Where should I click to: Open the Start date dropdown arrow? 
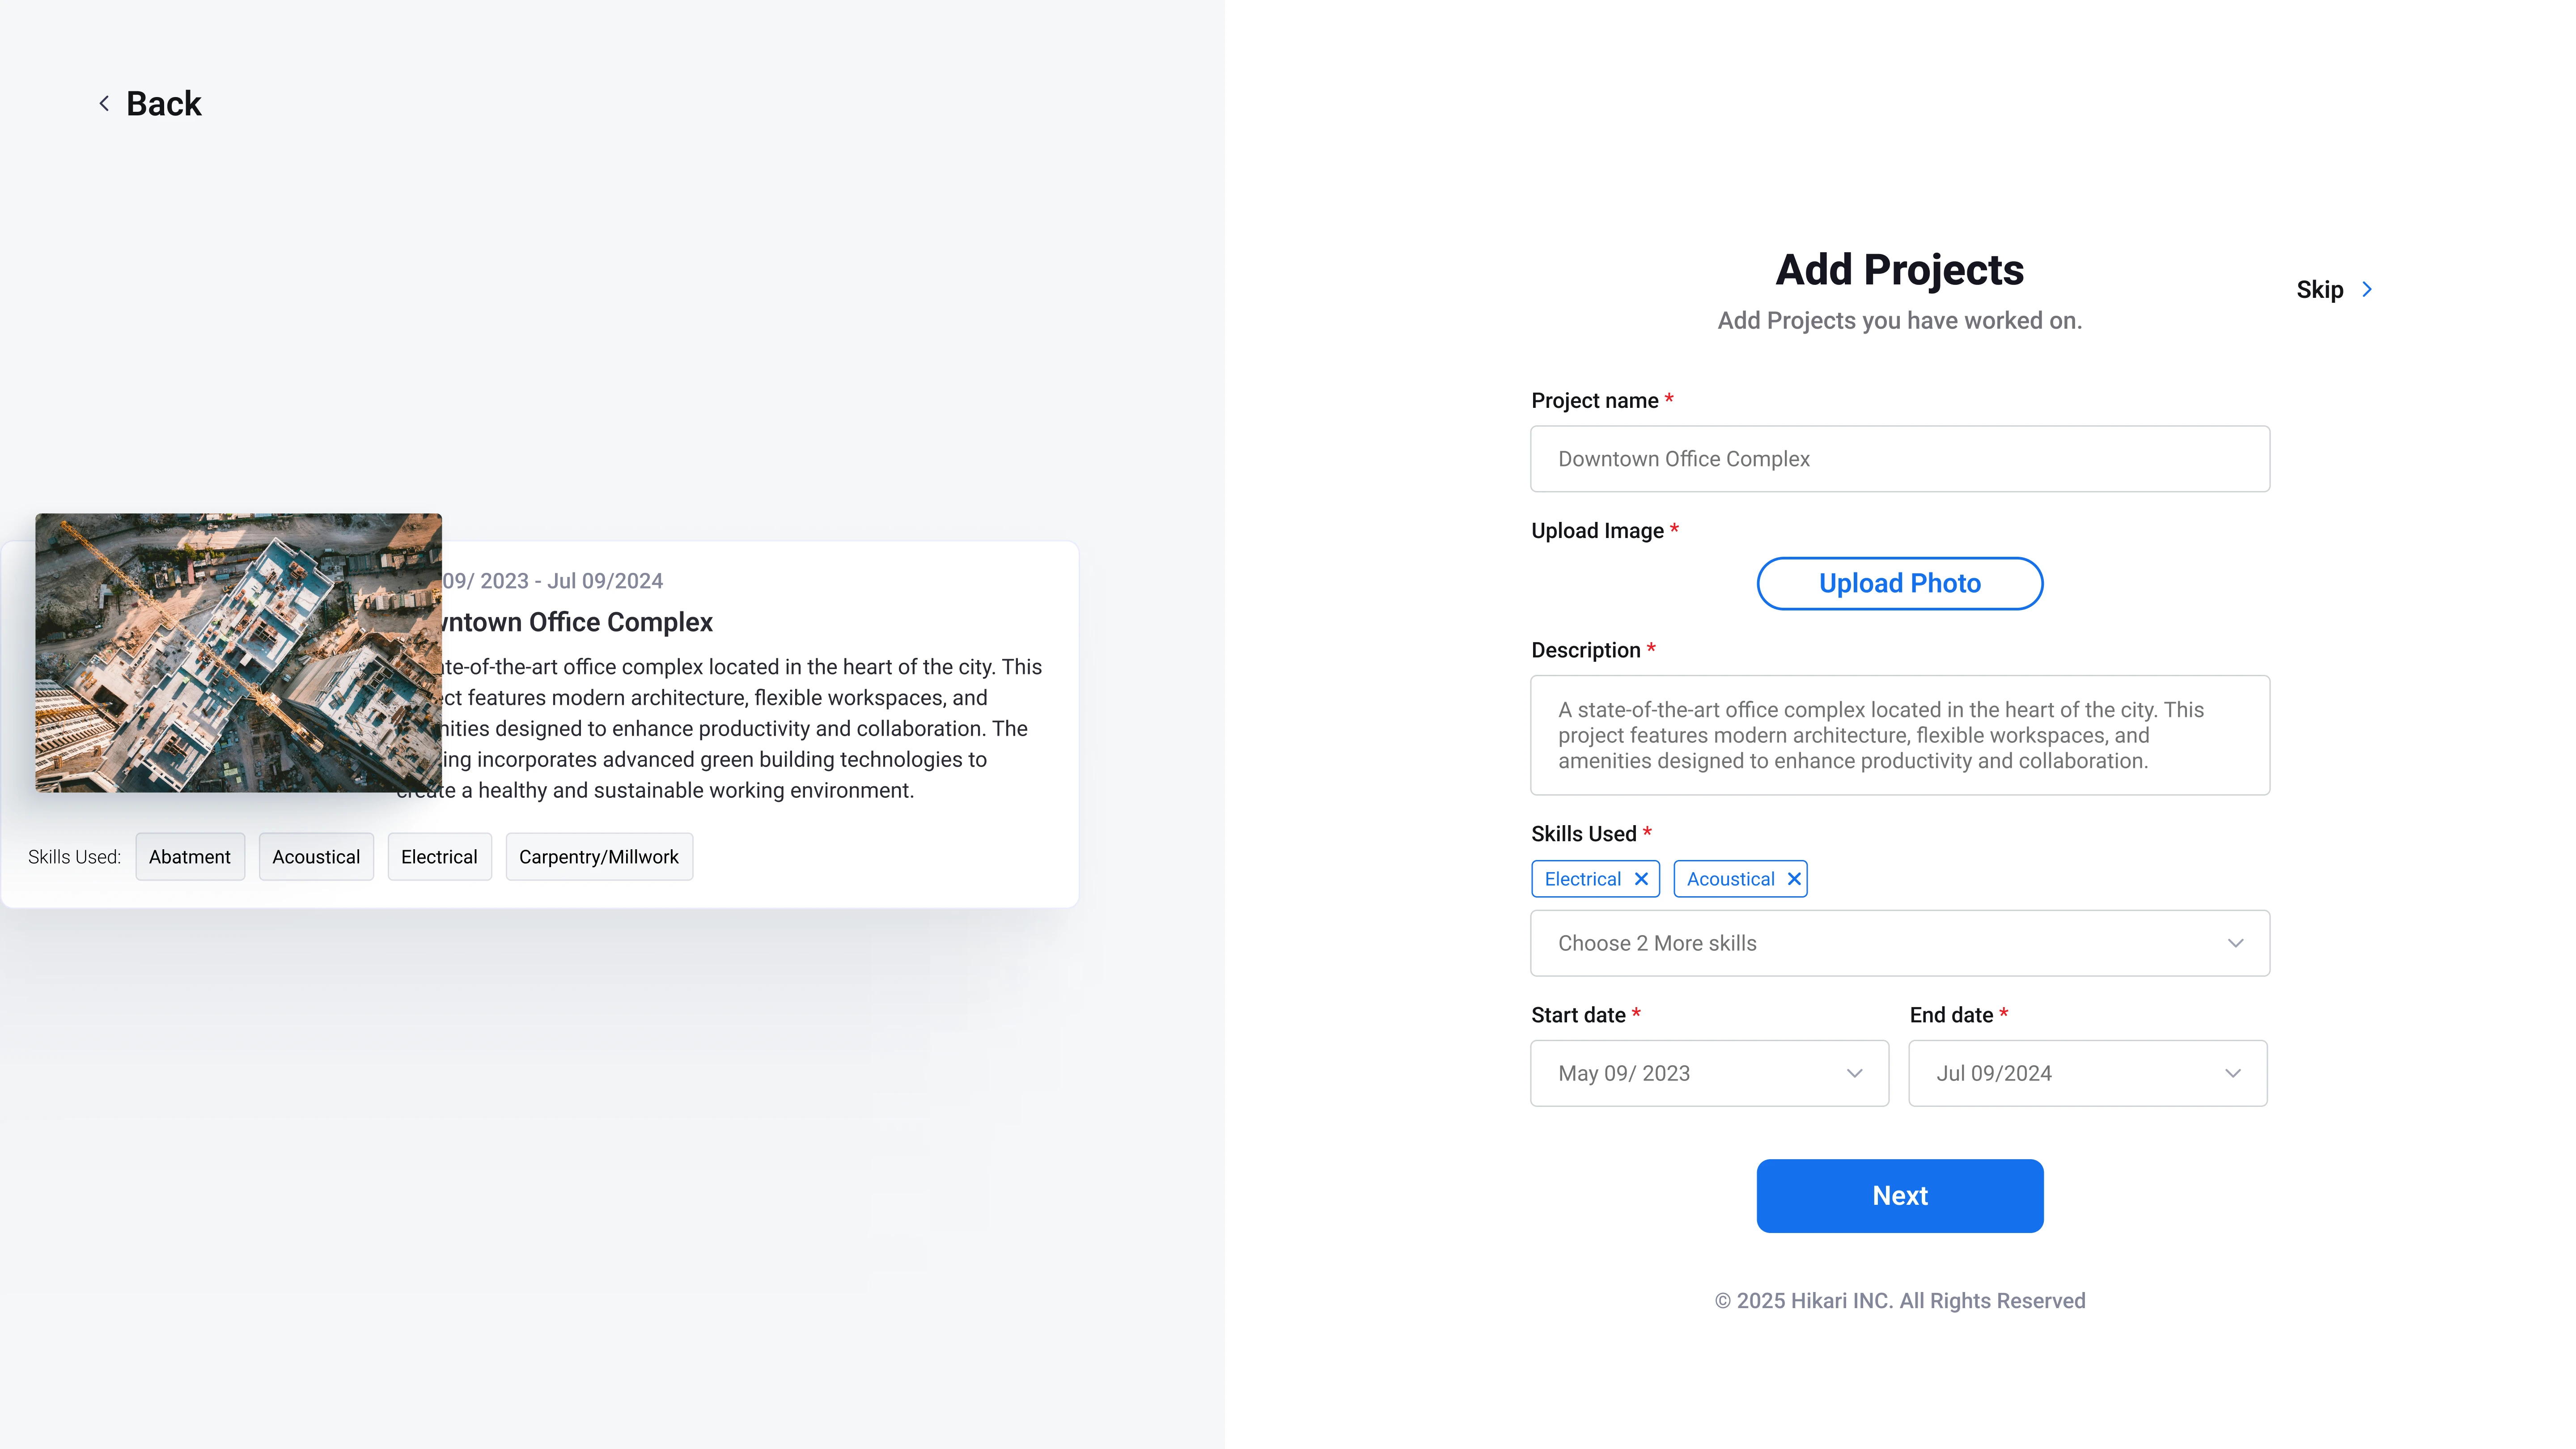point(1854,1073)
